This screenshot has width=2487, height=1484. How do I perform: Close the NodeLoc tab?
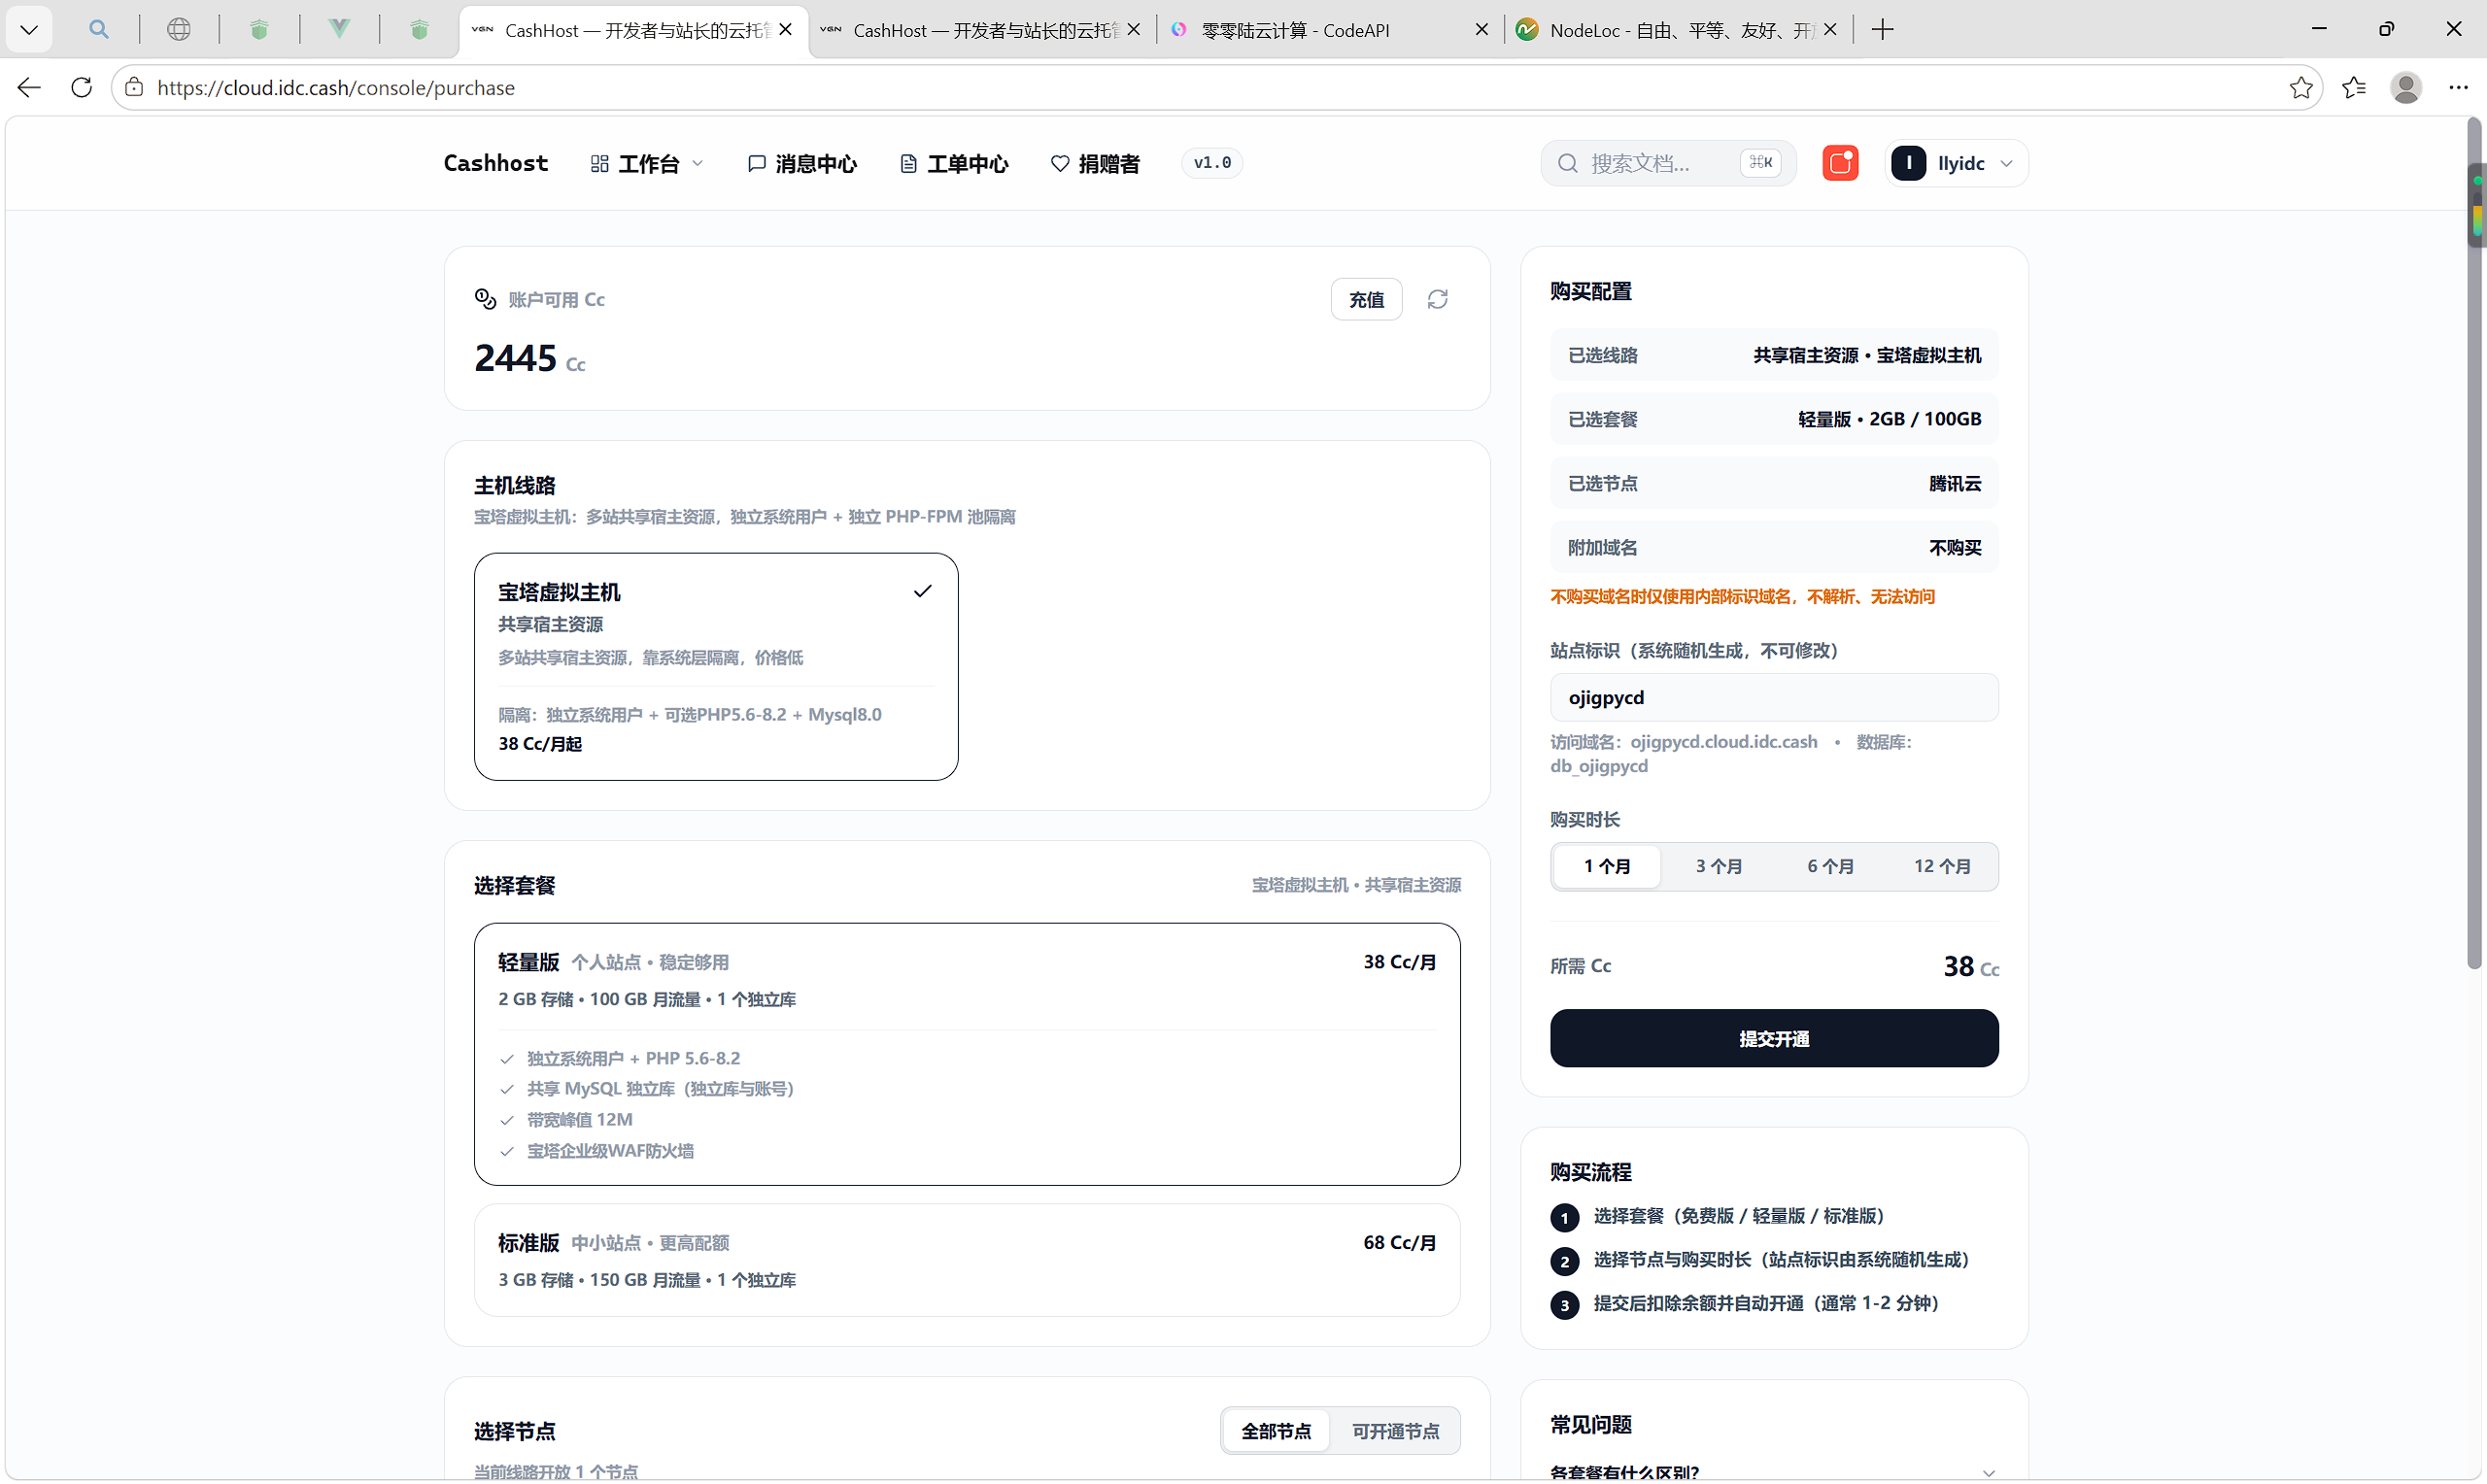tap(1830, 30)
